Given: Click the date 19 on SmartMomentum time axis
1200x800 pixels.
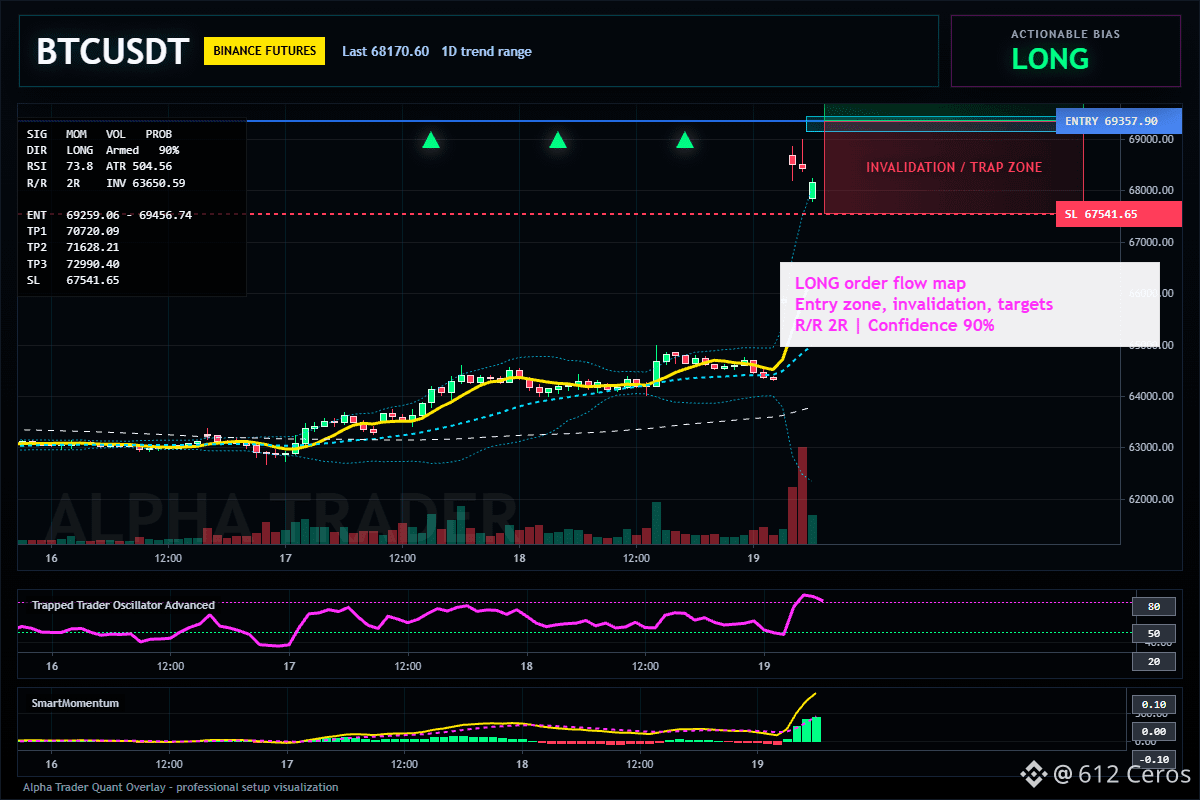Looking at the screenshot, I should (x=757, y=764).
